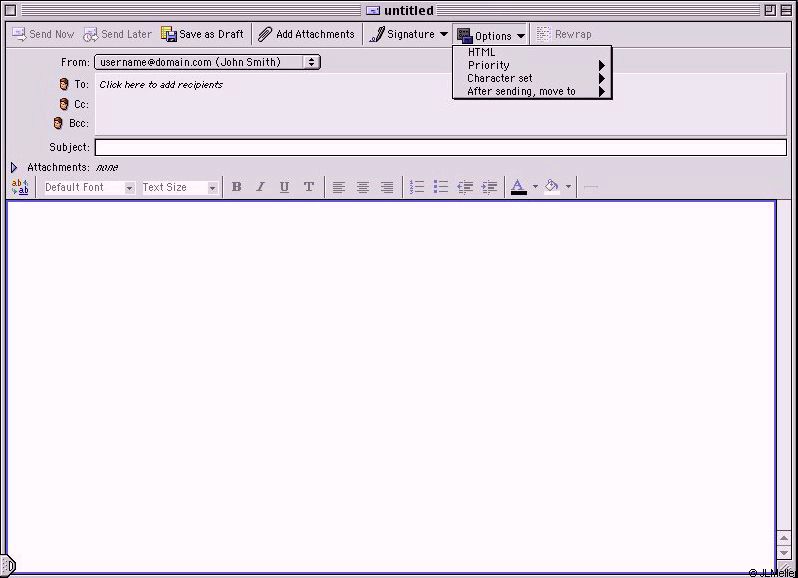Click the Options toolbar icon
Screen dimensions: 798x578
(x=465, y=35)
